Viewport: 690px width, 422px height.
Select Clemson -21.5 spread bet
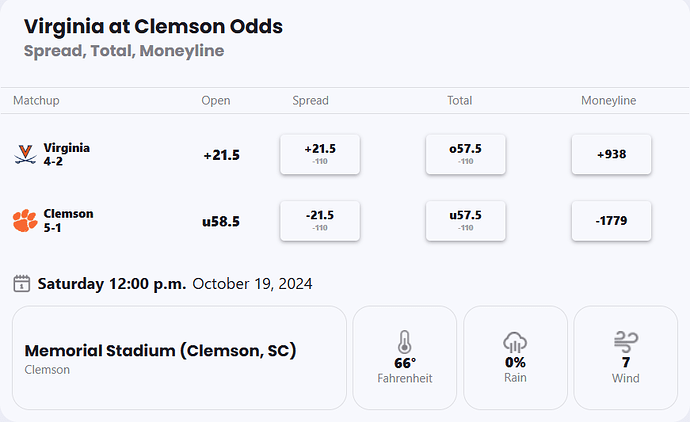point(320,220)
